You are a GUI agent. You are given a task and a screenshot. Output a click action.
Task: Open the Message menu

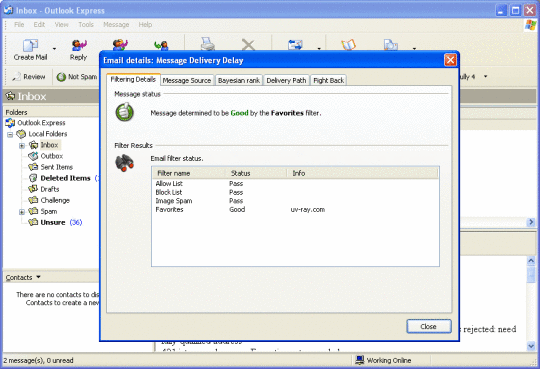coord(116,24)
